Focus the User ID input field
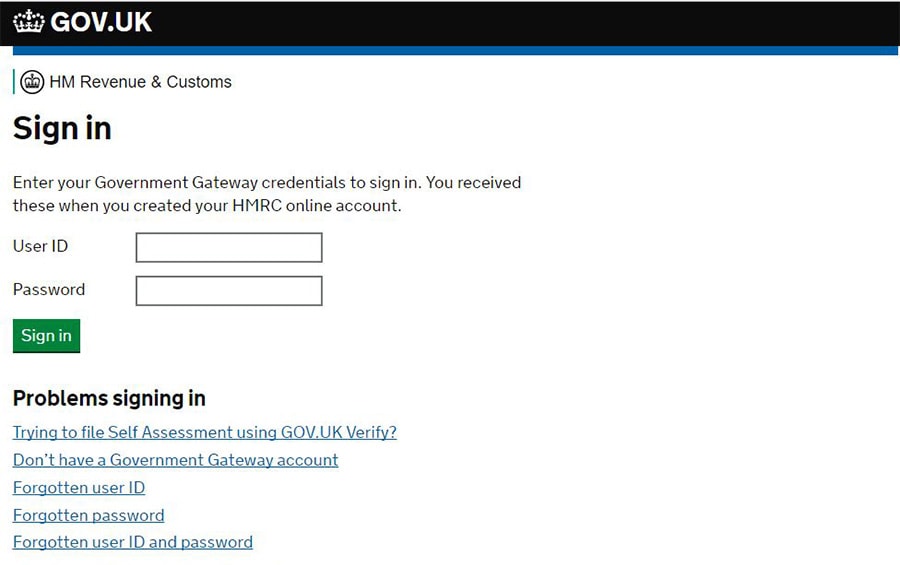The height and width of the screenshot is (565, 900). click(229, 247)
